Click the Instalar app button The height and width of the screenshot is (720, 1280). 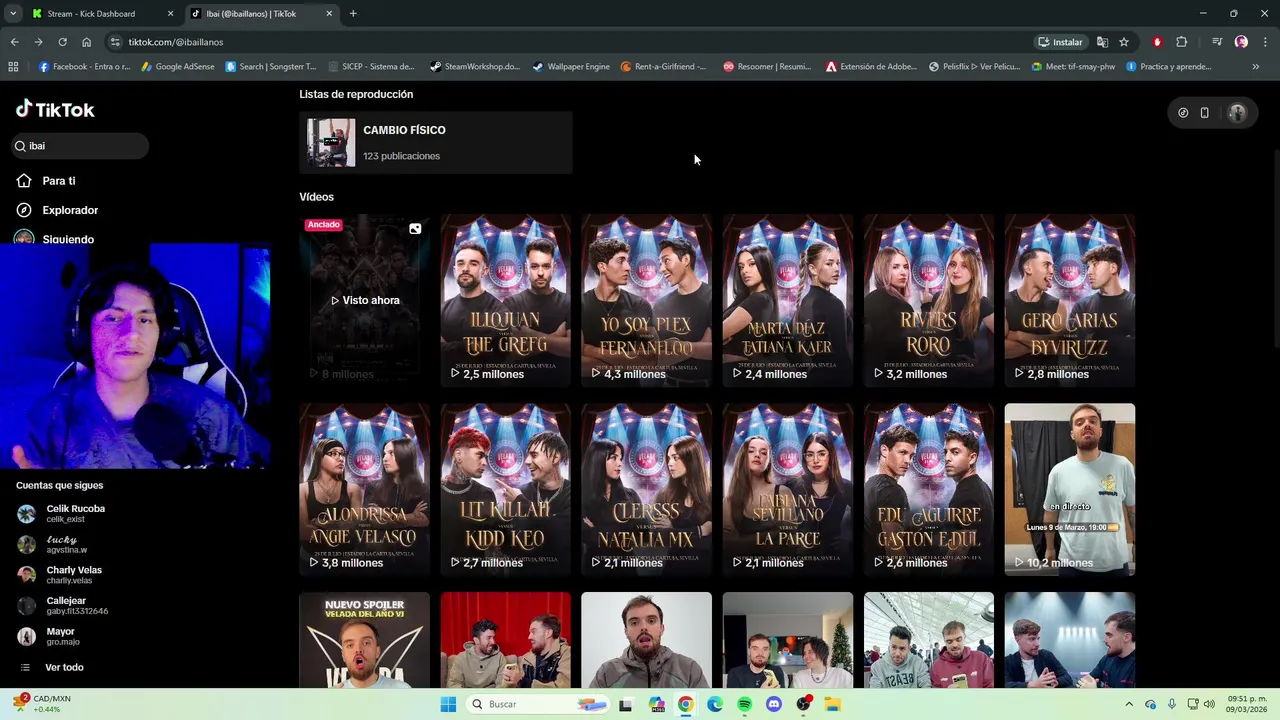point(1061,42)
